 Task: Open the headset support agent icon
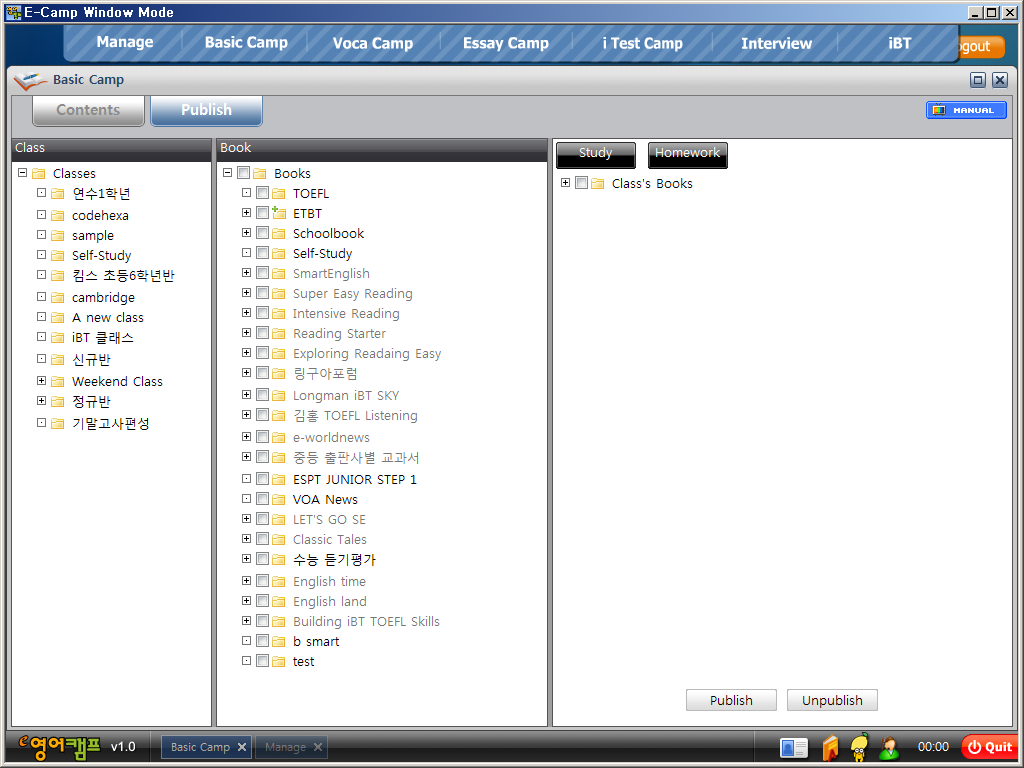pyautogui.click(x=889, y=747)
